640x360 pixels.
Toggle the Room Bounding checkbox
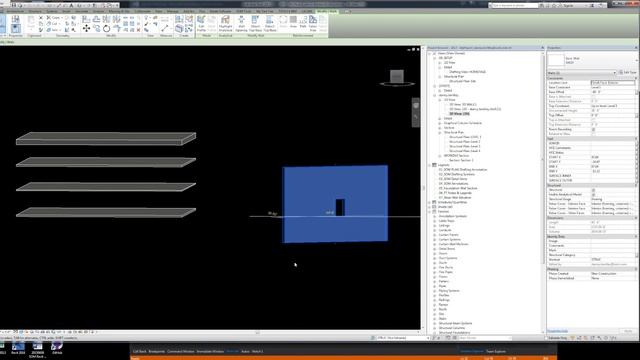coord(593,129)
